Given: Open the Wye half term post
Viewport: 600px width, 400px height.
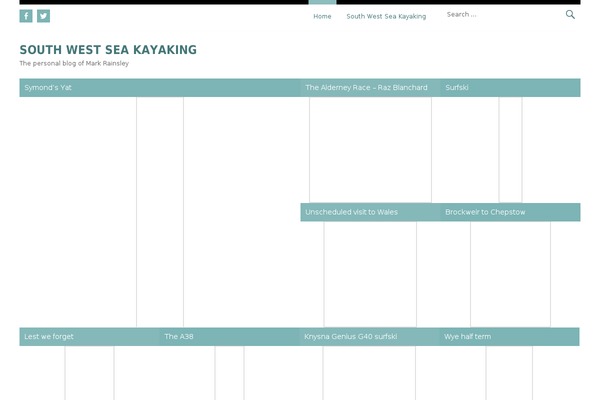Looking at the screenshot, I should [x=468, y=337].
